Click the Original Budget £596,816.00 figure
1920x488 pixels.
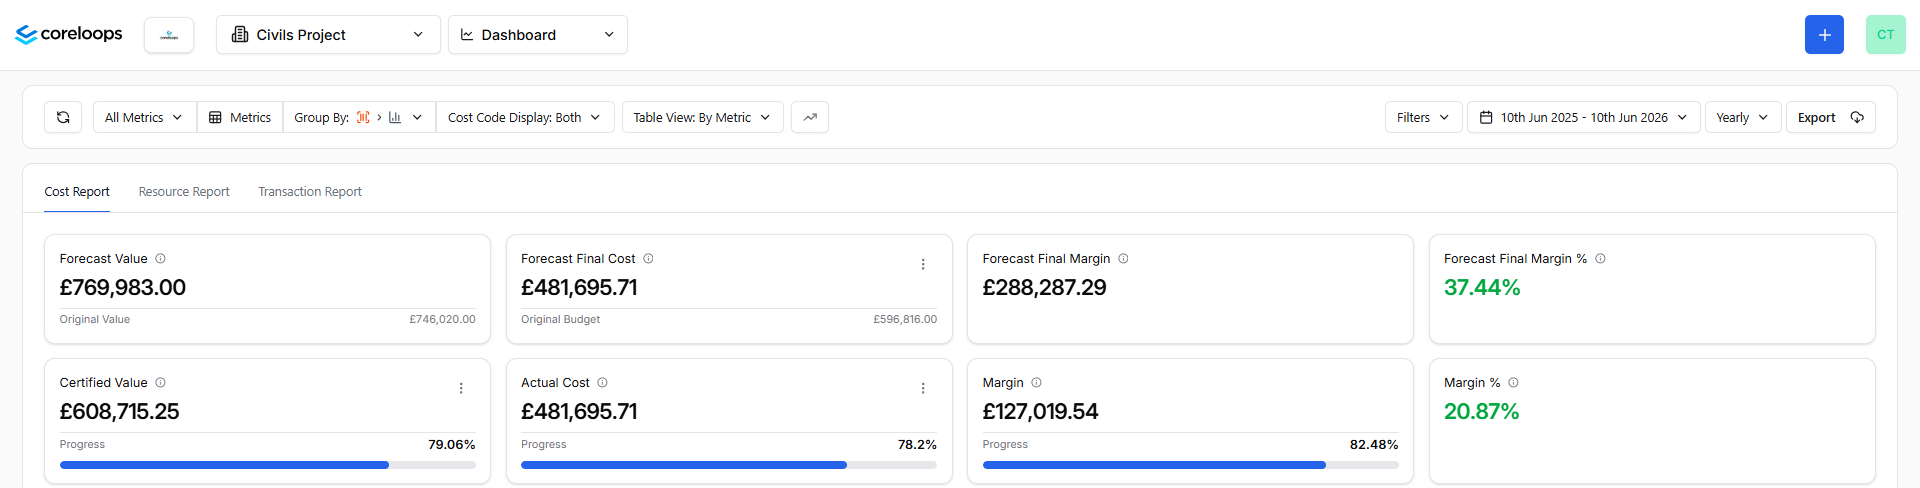click(x=905, y=320)
